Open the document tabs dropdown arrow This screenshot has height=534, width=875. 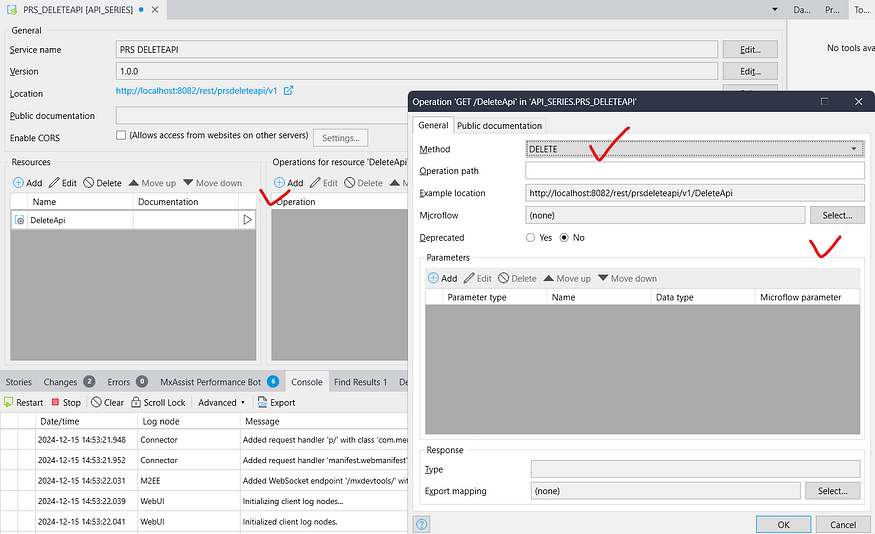pyautogui.click(x=775, y=9)
